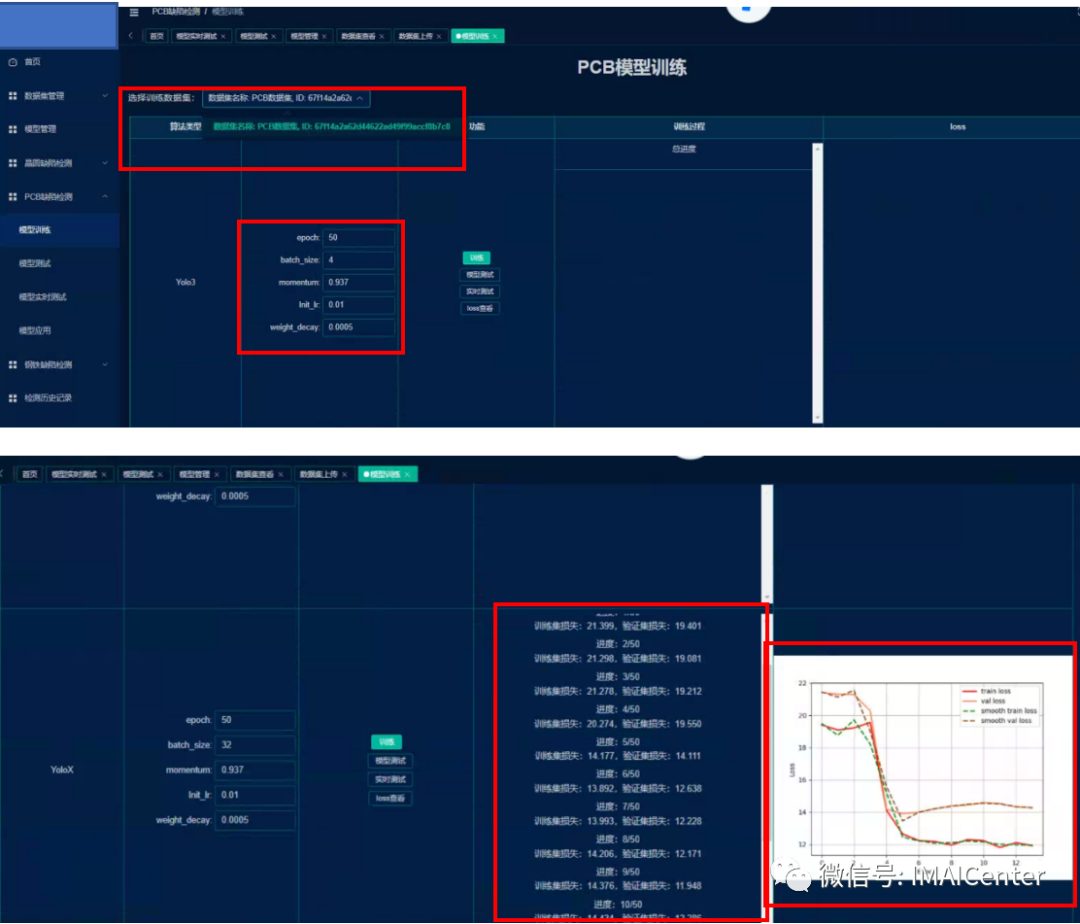Close the 模型测试 tab in upper screenshot
Screen dimensions: 1080x924
pyautogui.click(x=273, y=36)
